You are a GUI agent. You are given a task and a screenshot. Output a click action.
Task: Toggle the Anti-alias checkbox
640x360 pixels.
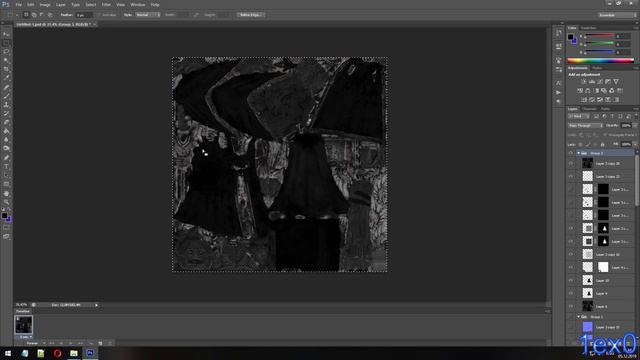point(99,15)
